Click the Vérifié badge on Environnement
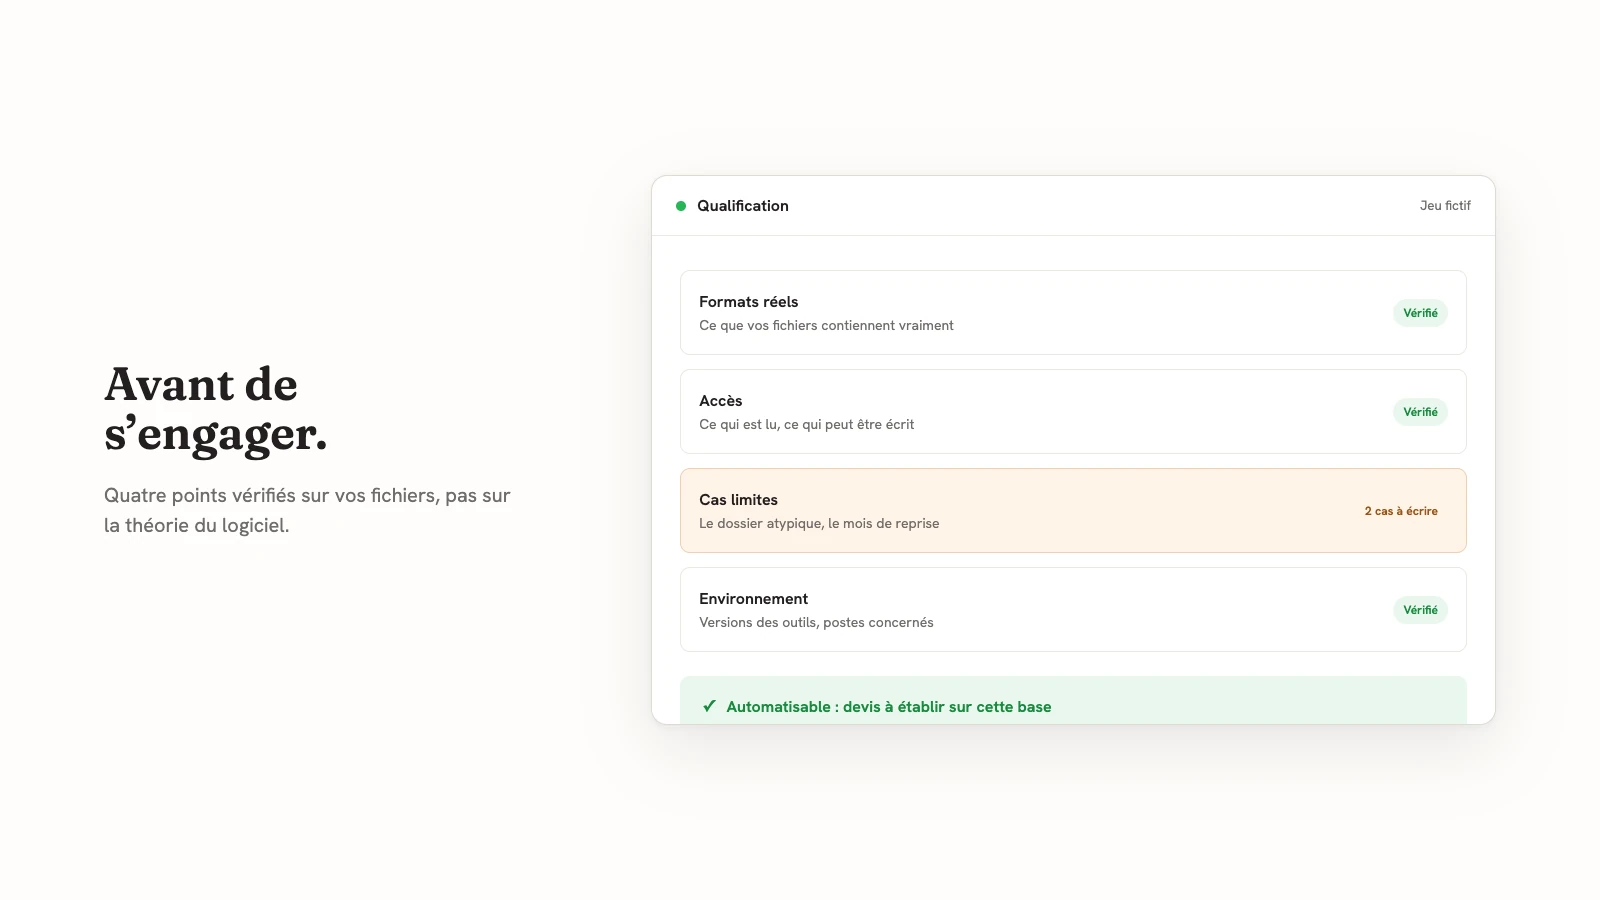 tap(1420, 610)
